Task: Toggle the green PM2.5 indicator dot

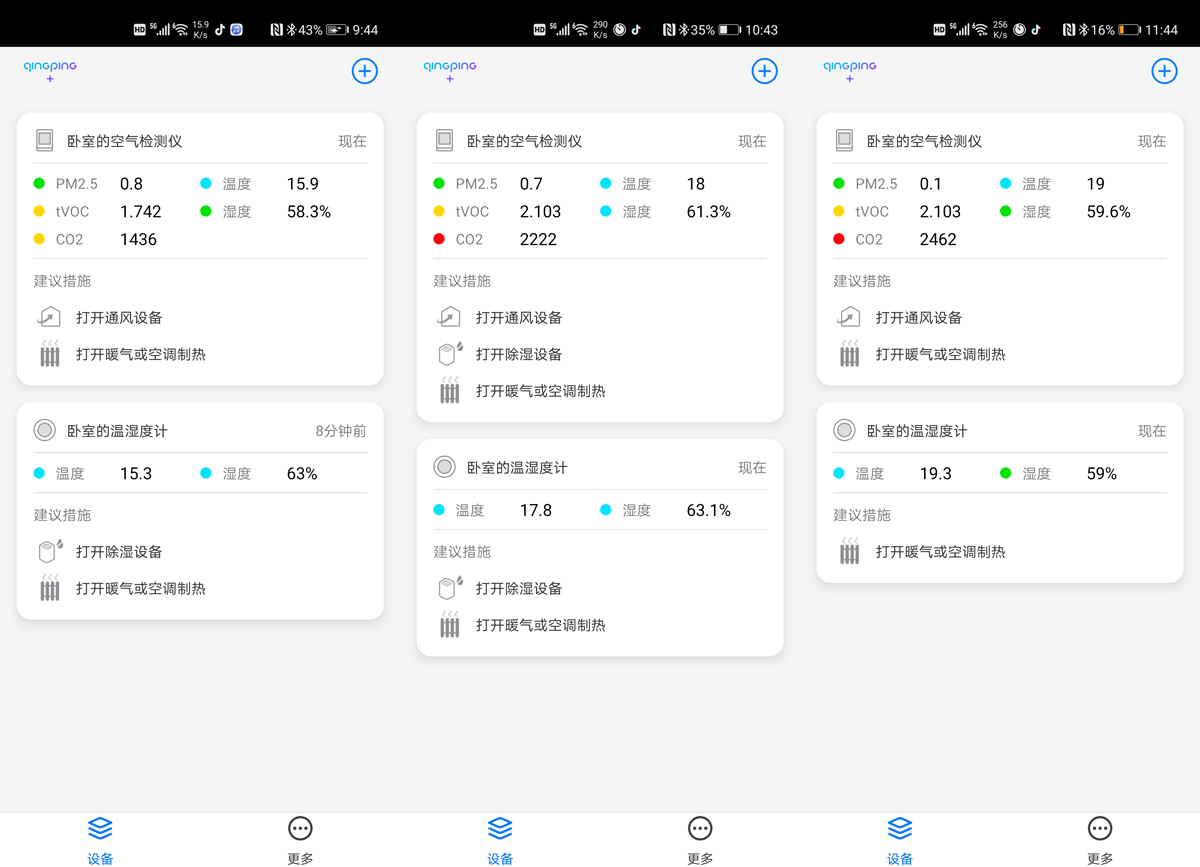Action: (38, 183)
